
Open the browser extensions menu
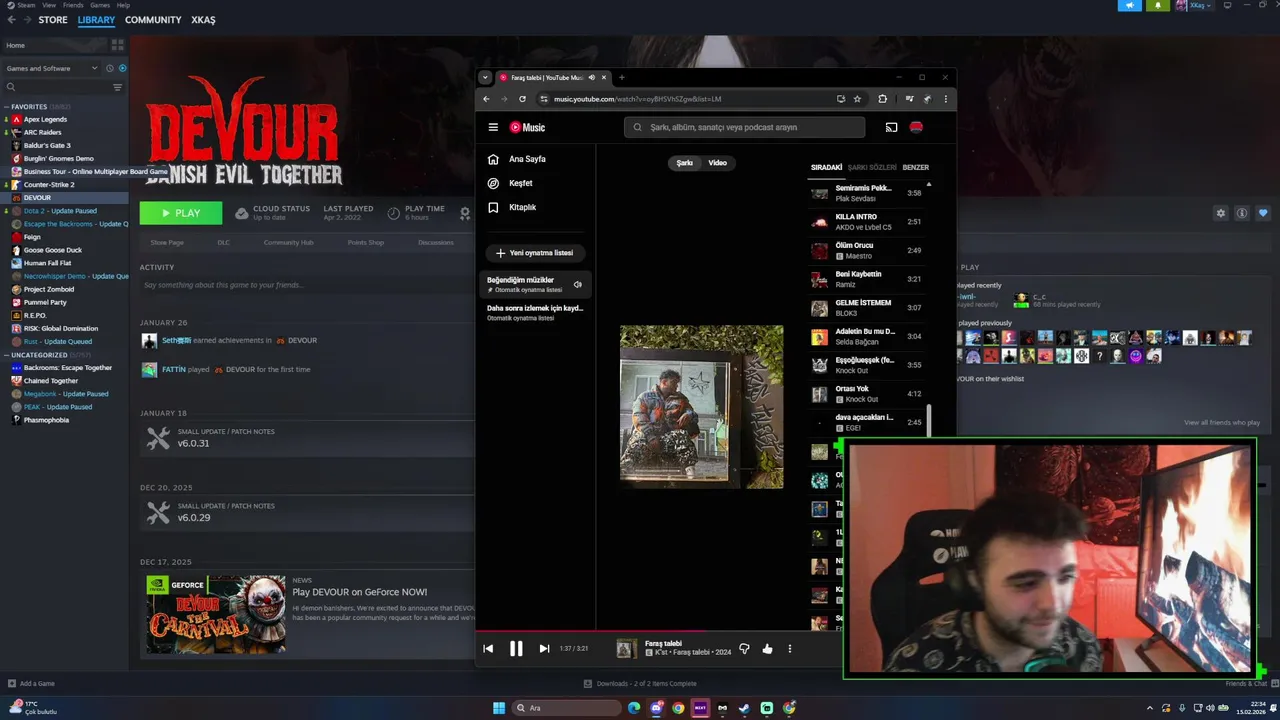point(882,99)
